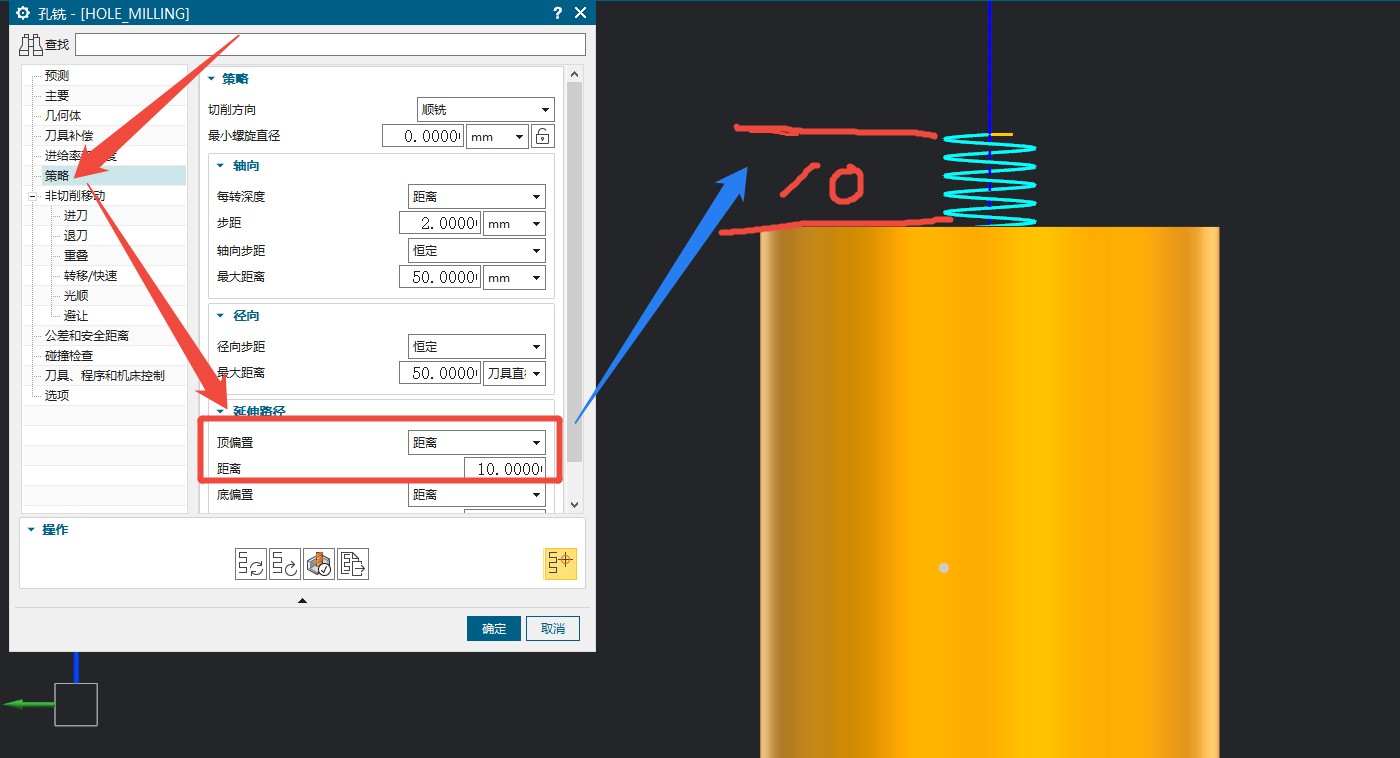
Task: Click the Verify tool path icon
Action: [319, 564]
